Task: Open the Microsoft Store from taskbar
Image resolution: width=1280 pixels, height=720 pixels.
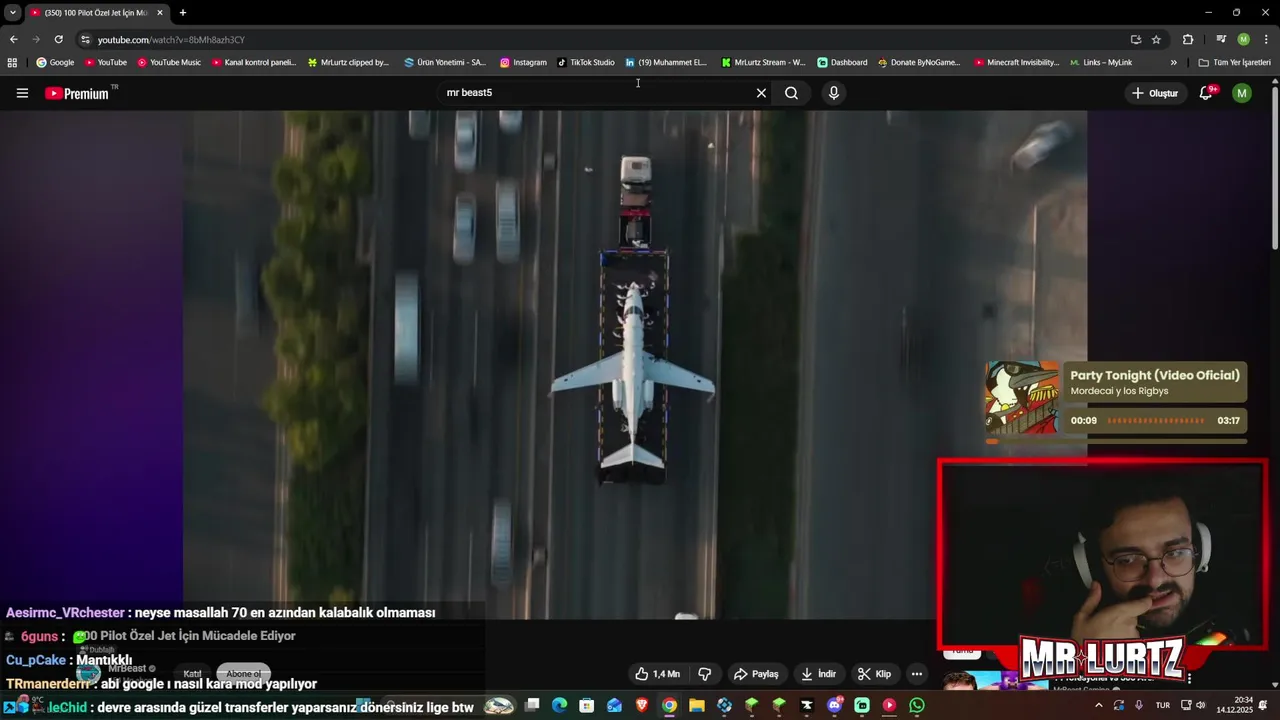Action: tap(587, 706)
